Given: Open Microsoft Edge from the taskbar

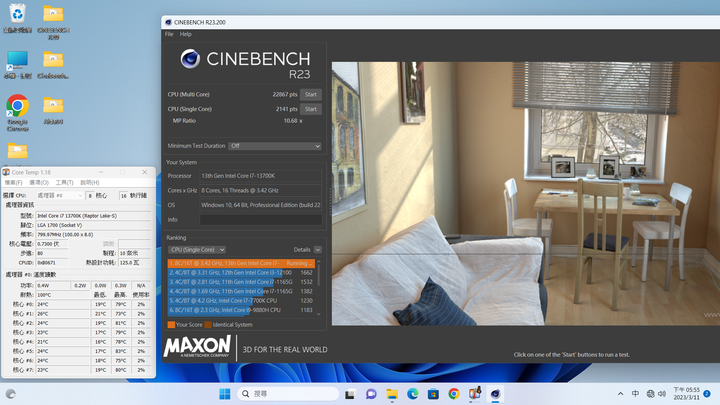Looking at the screenshot, I should pyautogui.click(x=412, y=394).
